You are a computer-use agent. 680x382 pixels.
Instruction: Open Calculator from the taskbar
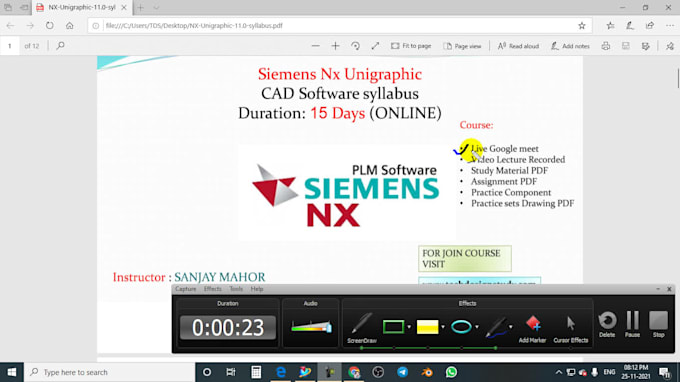[256, 372]
